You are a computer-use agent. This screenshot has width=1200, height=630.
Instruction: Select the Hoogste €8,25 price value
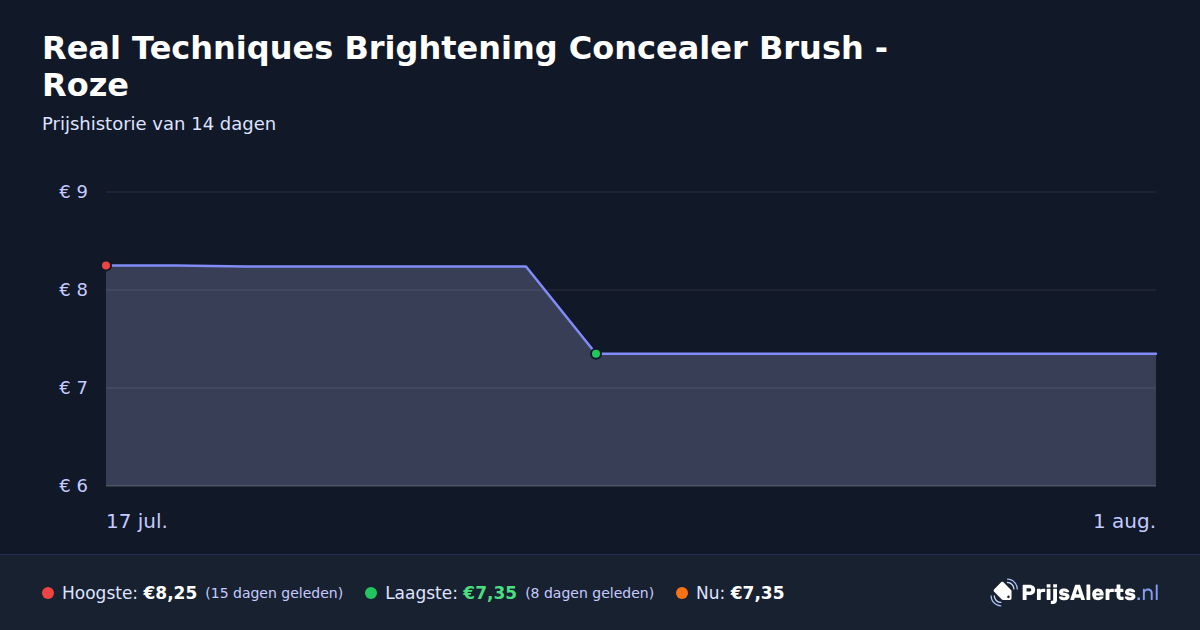[170, 593]
